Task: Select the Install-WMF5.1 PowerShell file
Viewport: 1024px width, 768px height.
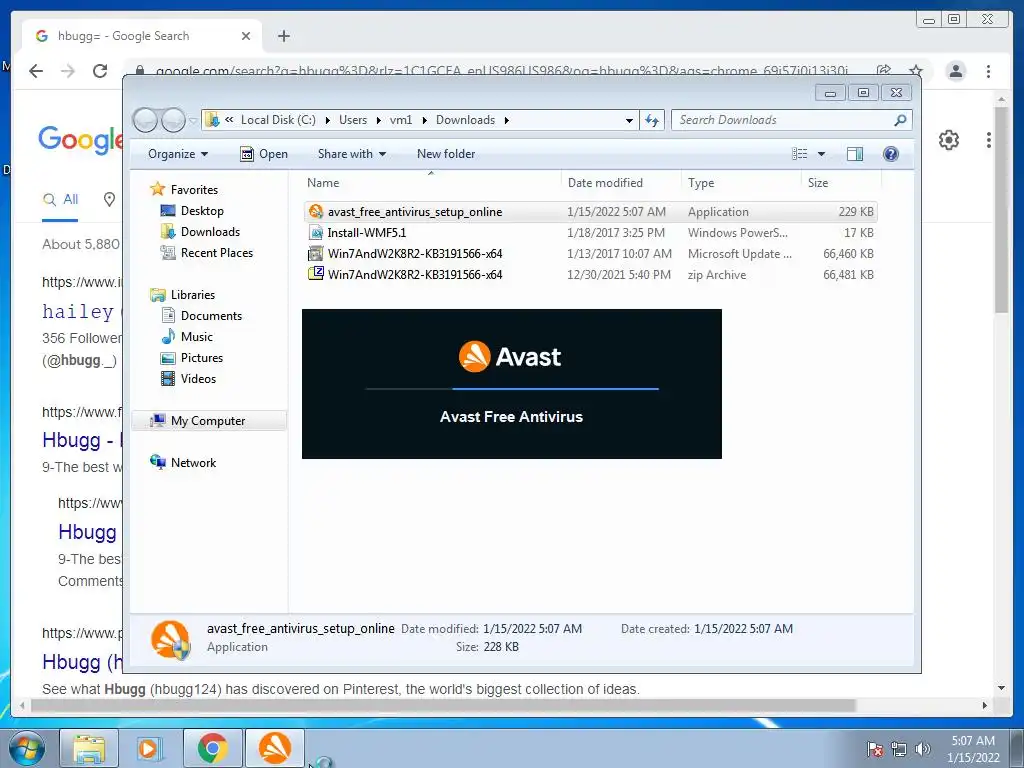Action: tap(591, 232)
